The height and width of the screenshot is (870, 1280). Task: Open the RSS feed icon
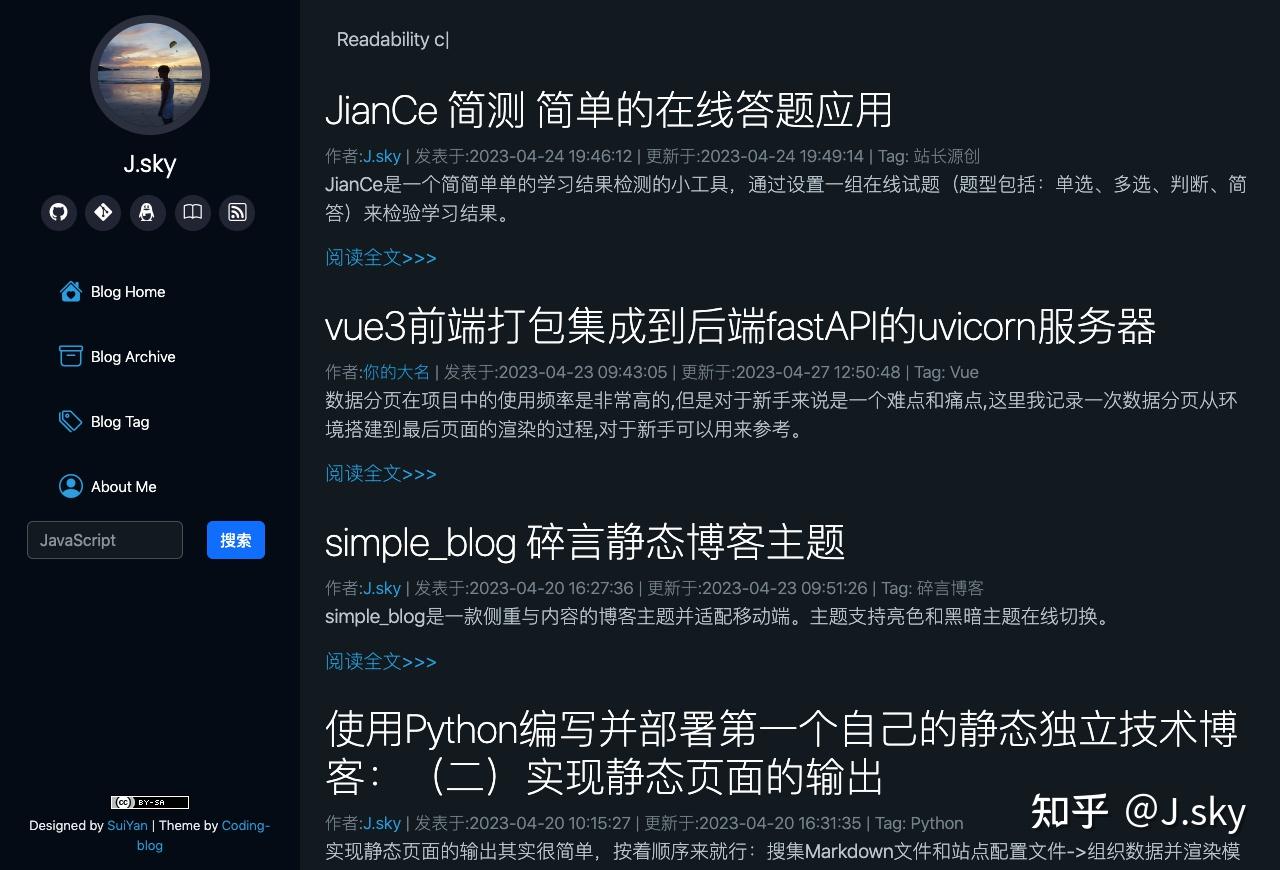pos(237,212)
